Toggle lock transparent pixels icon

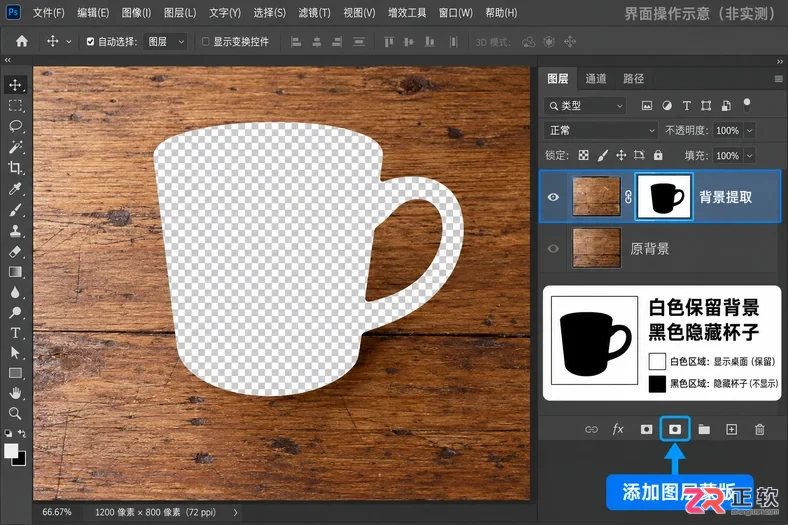pos(583,155)
